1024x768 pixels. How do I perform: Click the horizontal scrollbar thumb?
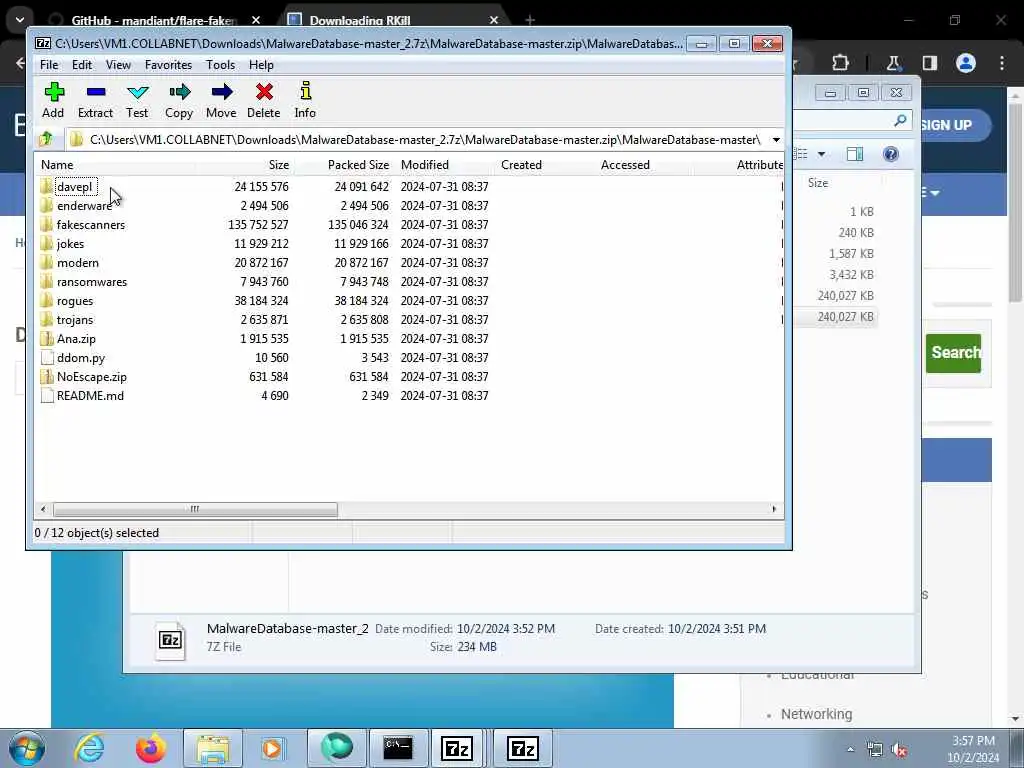pos(195,509)
